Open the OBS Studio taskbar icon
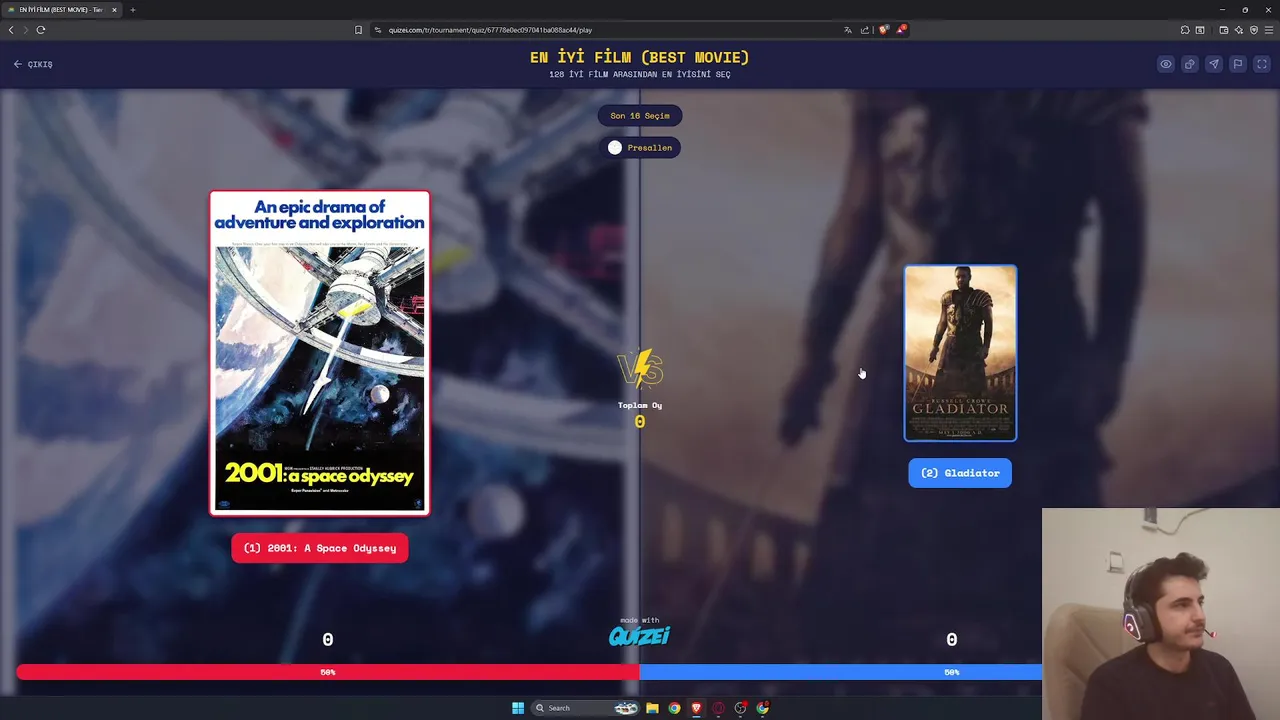The image size is (1280, 720). pos(740,708)
